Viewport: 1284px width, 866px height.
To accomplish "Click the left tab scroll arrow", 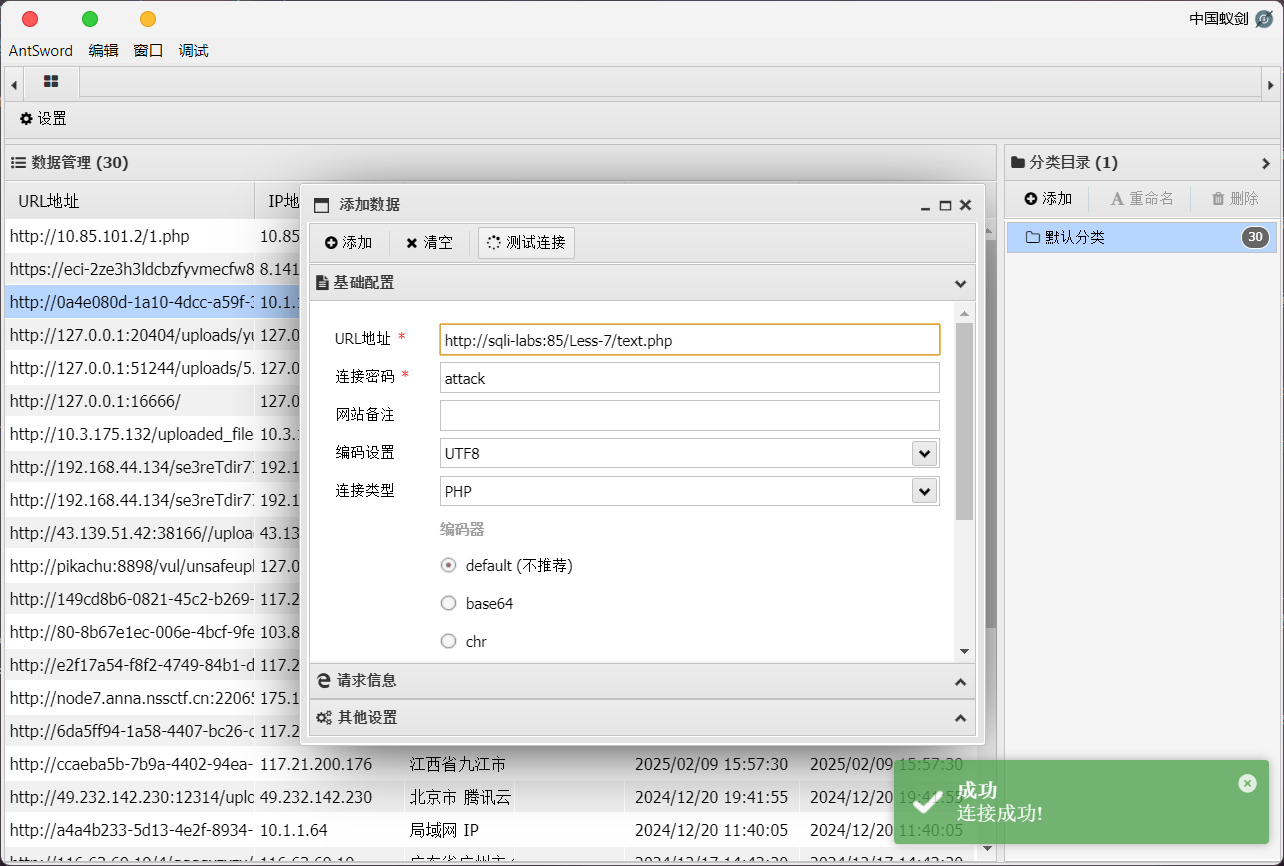I will coord(14,85).
